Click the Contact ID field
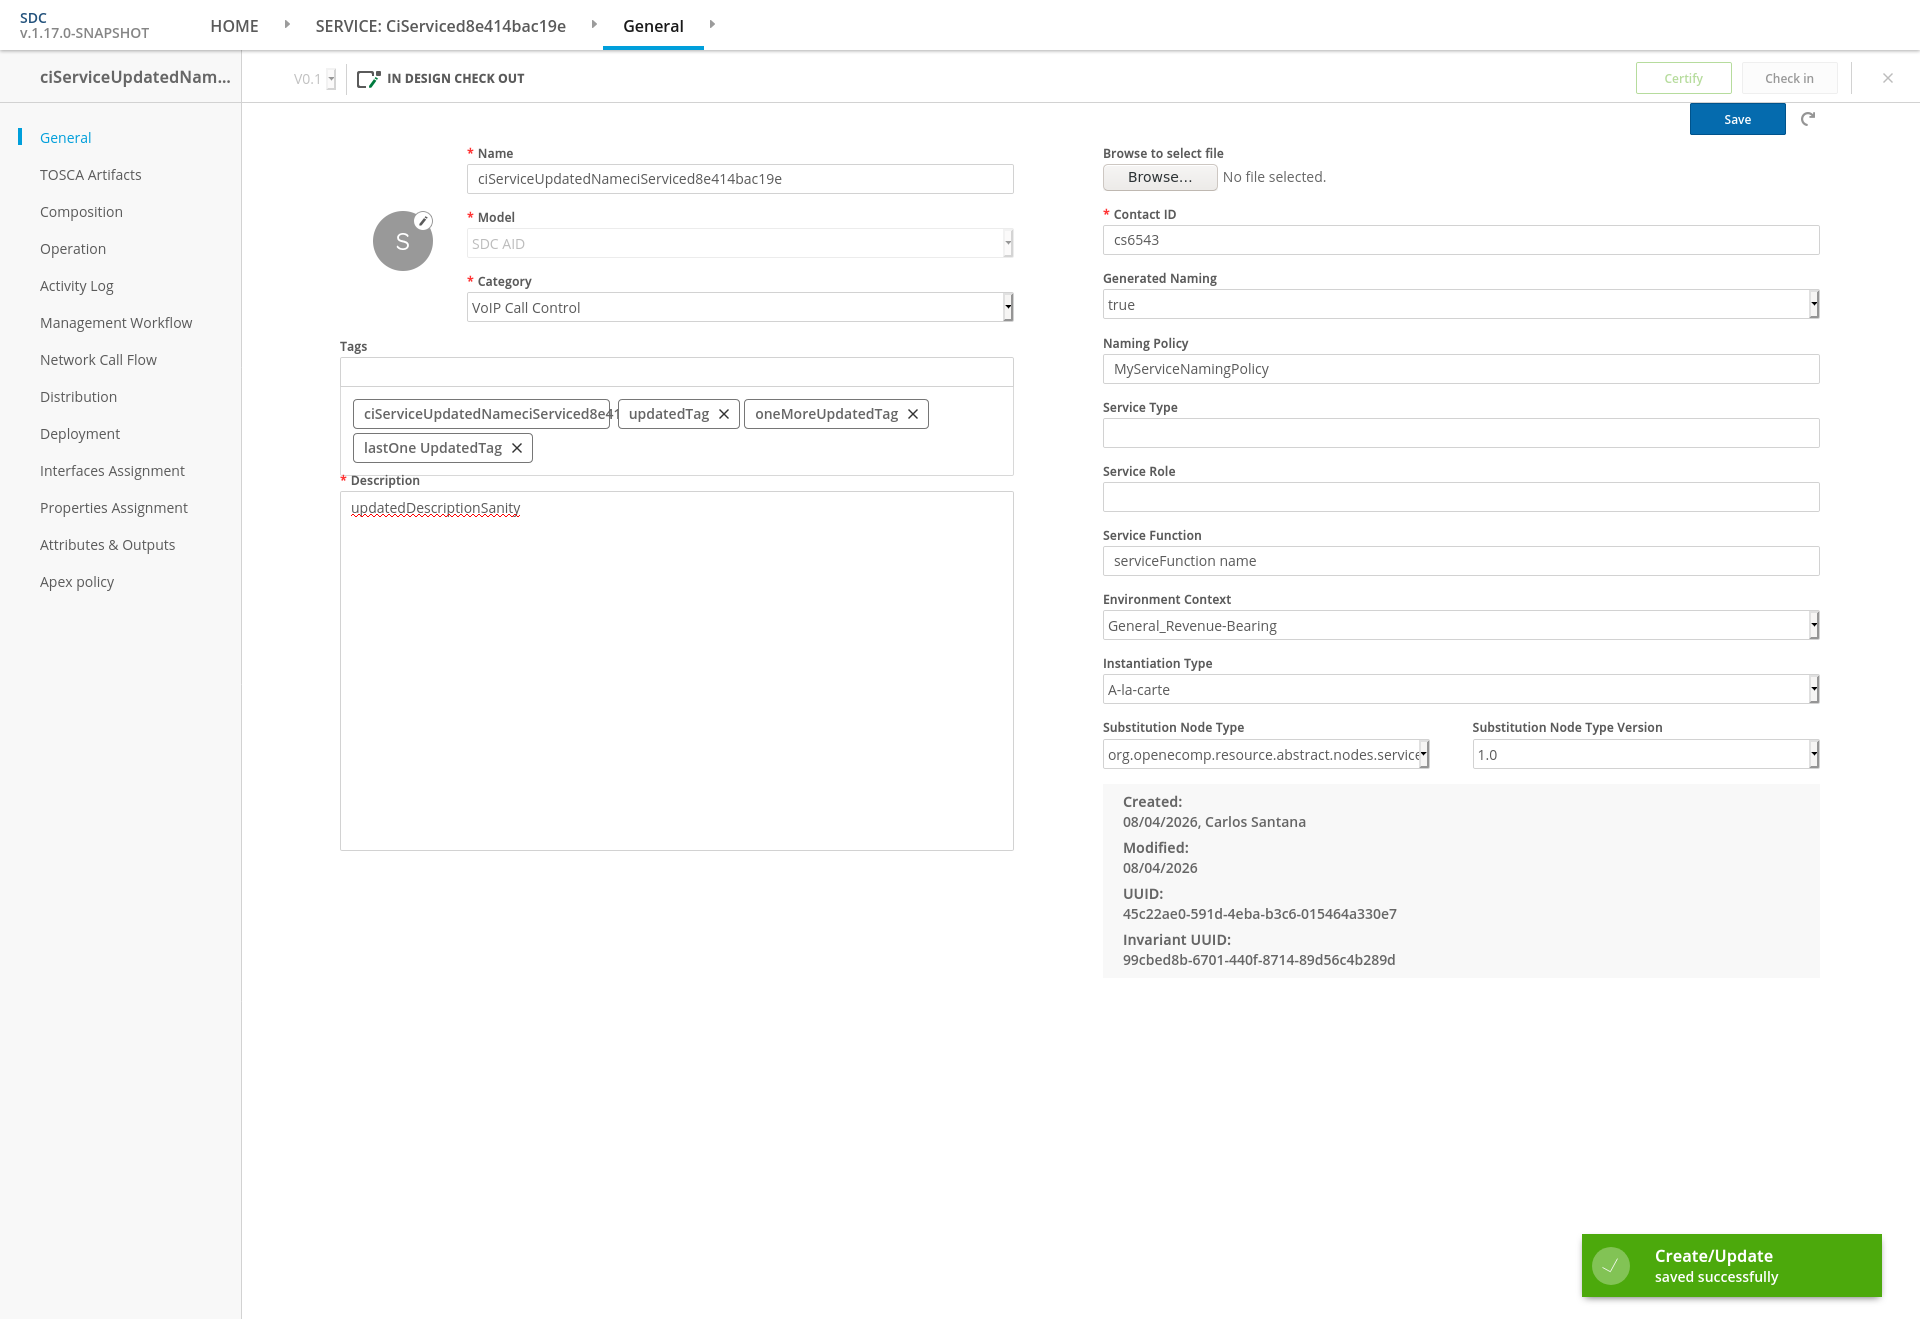The width and height of the screenshot is (1920, 1319). click(x=1461, y=240)
